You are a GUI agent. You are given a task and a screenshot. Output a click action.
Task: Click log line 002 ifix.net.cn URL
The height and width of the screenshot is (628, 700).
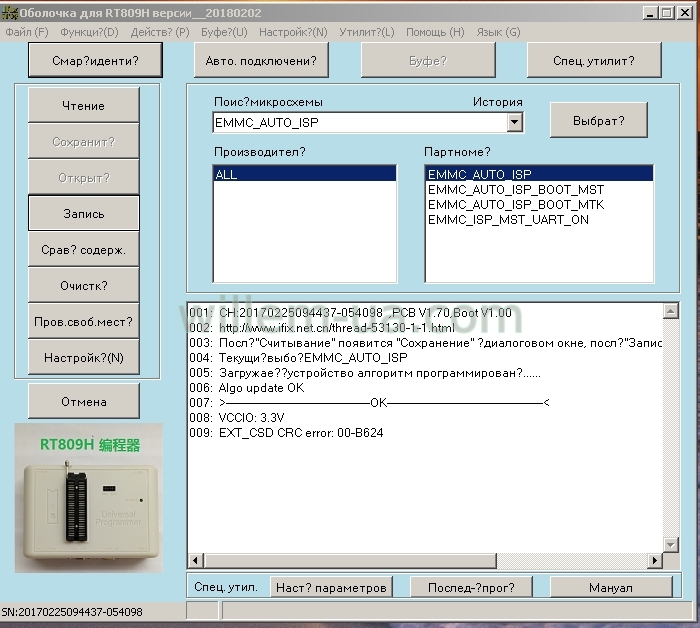point(337,328)
